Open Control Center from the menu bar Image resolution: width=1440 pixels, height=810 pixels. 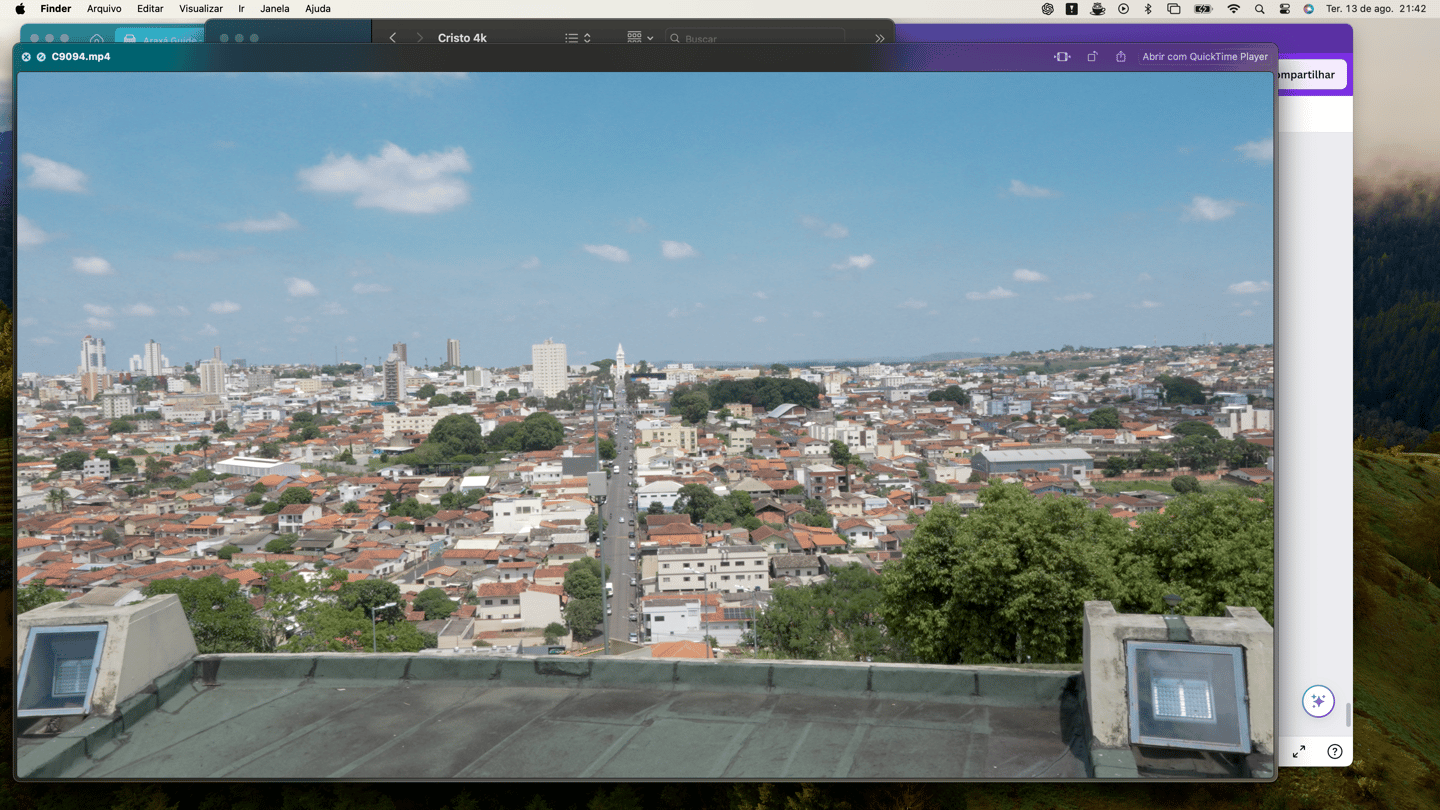click(x=1285, y=9)
